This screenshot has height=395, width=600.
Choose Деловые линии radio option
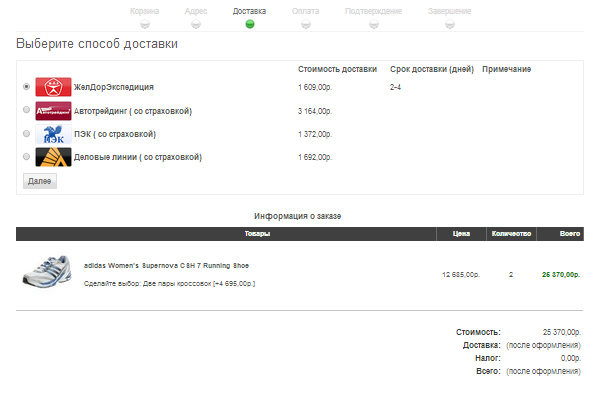[26, 156]
